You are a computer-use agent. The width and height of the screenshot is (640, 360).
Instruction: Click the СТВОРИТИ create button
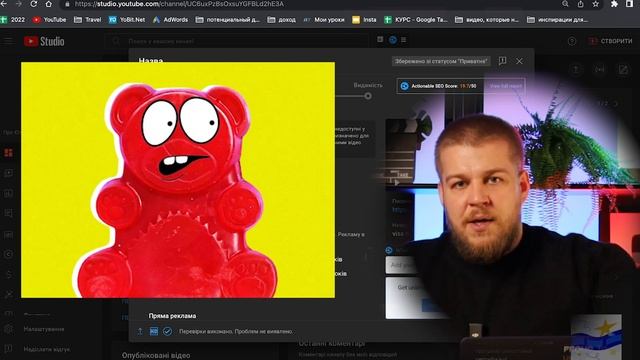(611, 41)
